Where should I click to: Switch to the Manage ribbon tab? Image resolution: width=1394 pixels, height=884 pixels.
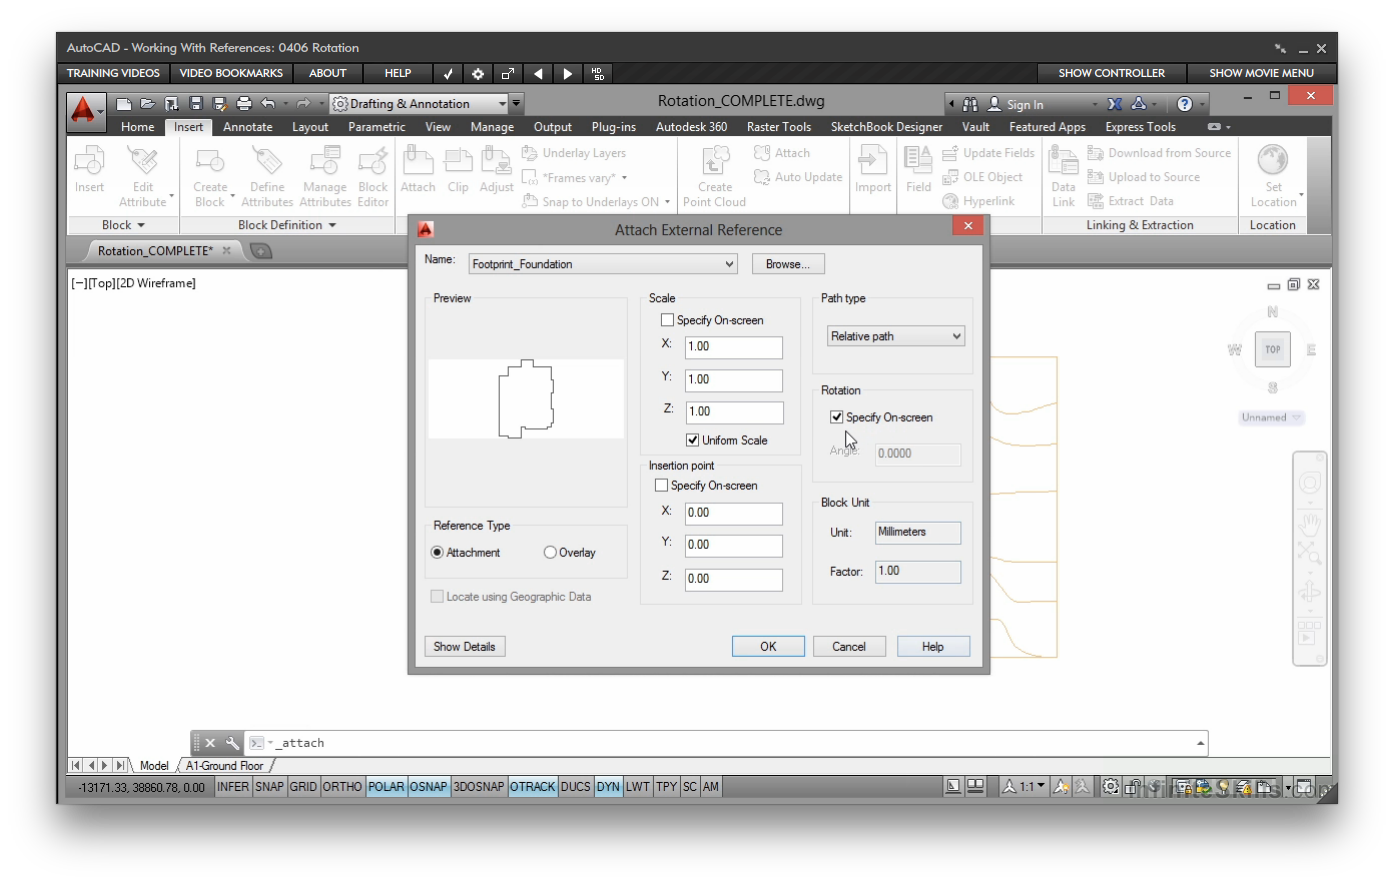[x=492, y=127]
